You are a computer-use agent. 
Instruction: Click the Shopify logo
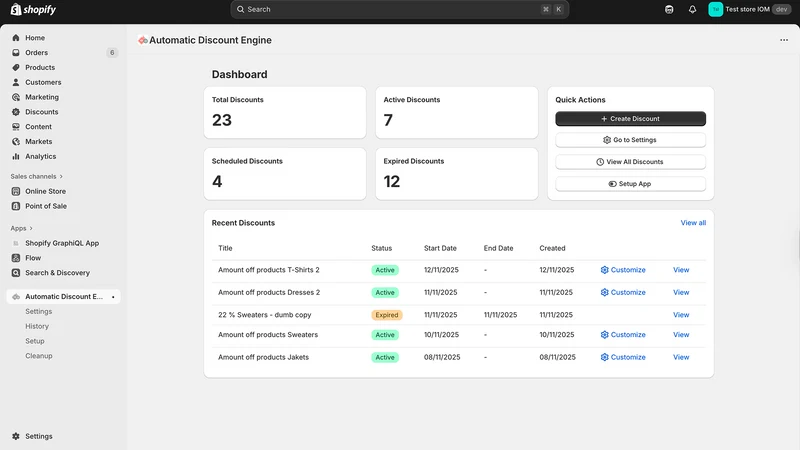[x=33, y=9]
